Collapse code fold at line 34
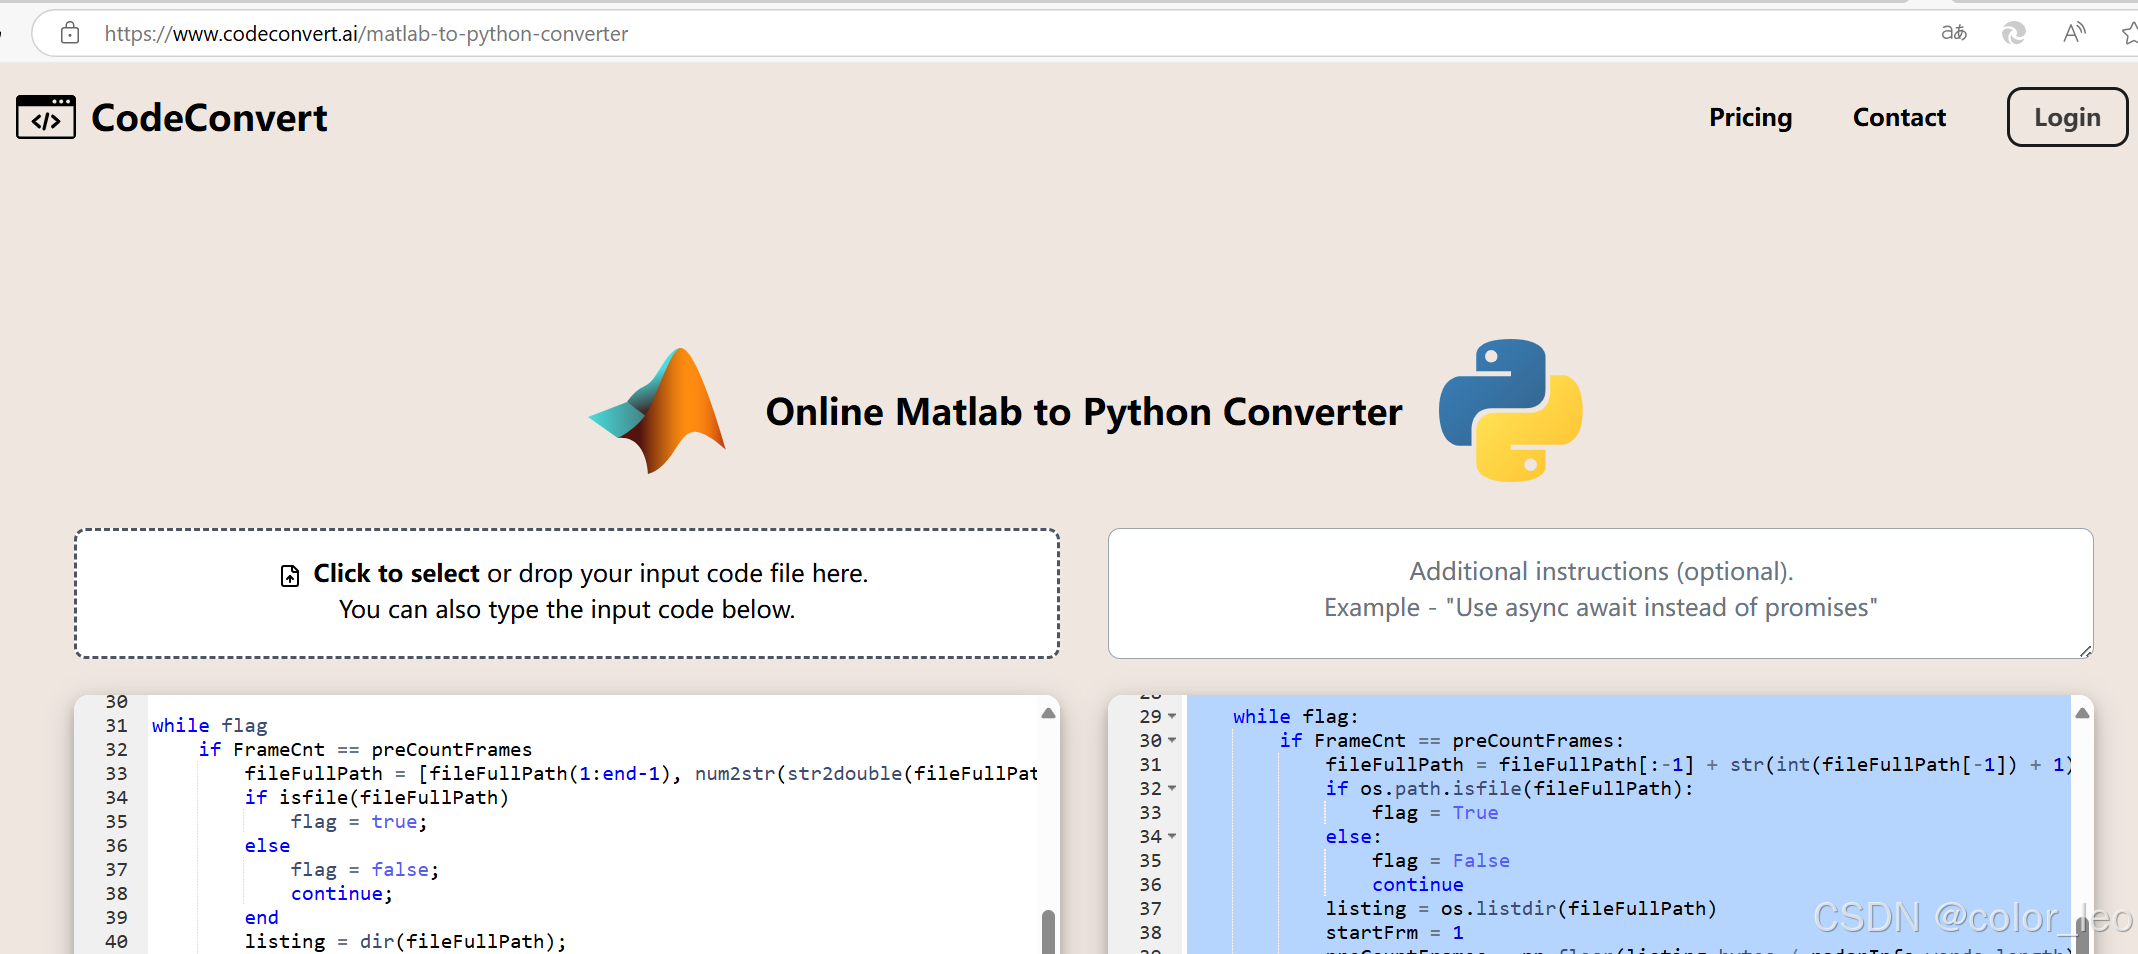Screen dimensions: 2138x954 [x=1171, y=836]
